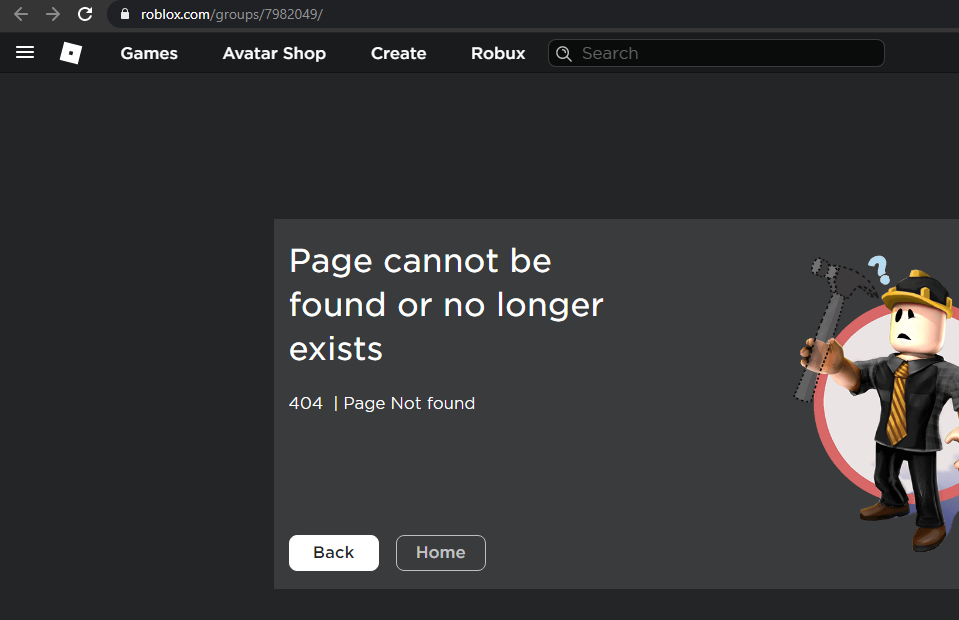Reload the page with refresh icon
The width and height of the screenshot is (959, 620).
[x=85, y=14]
